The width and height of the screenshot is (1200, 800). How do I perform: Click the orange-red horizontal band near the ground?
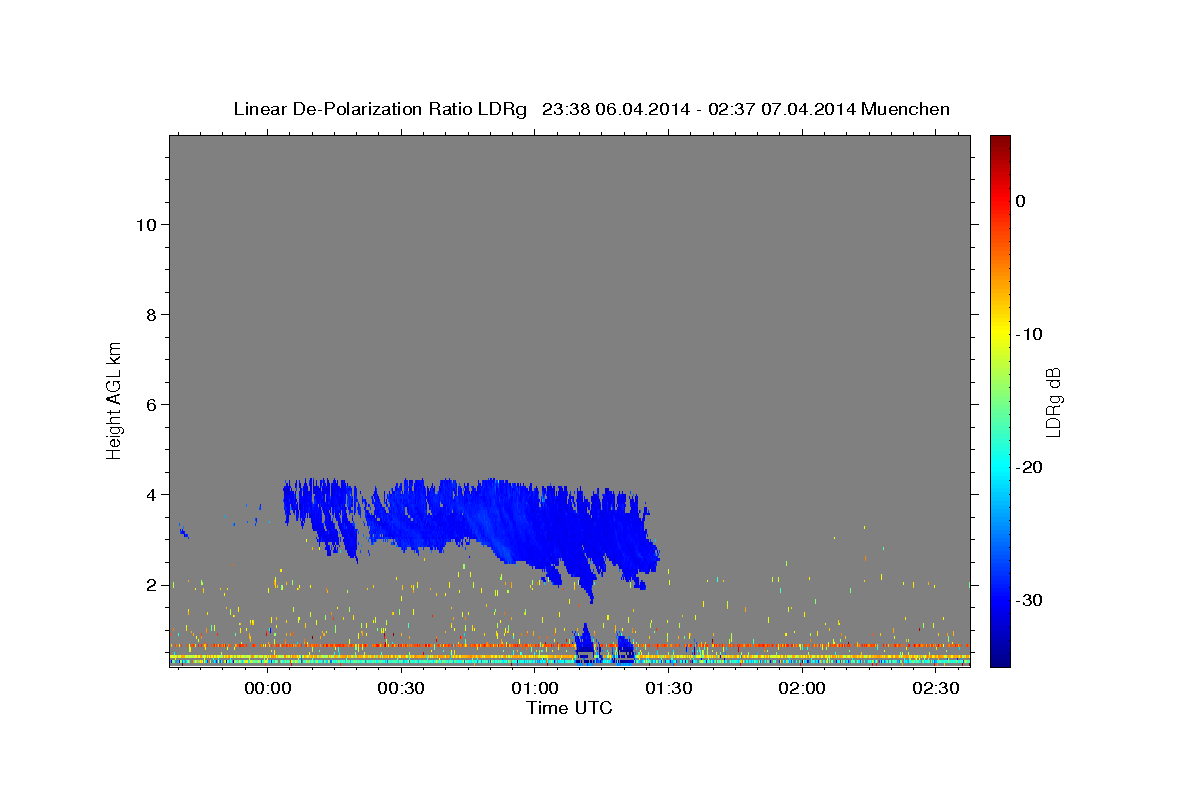tap(569, 646)
